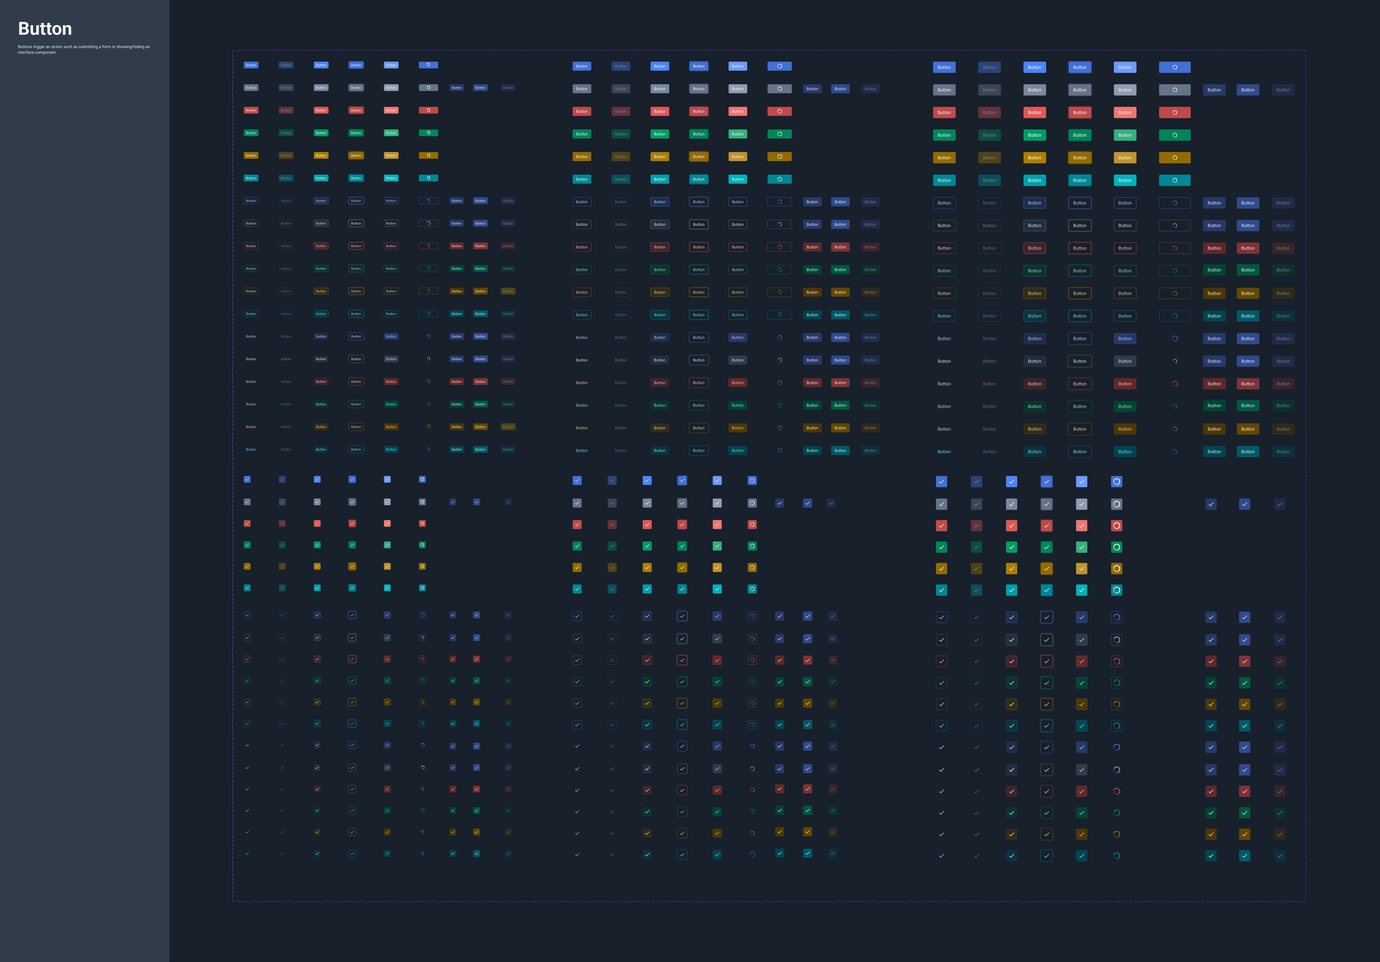The height and width of the screenshot is (962, 1380).
Task: Click the middle group's wide solid blue spinner button
Action: tap(779, 66)
